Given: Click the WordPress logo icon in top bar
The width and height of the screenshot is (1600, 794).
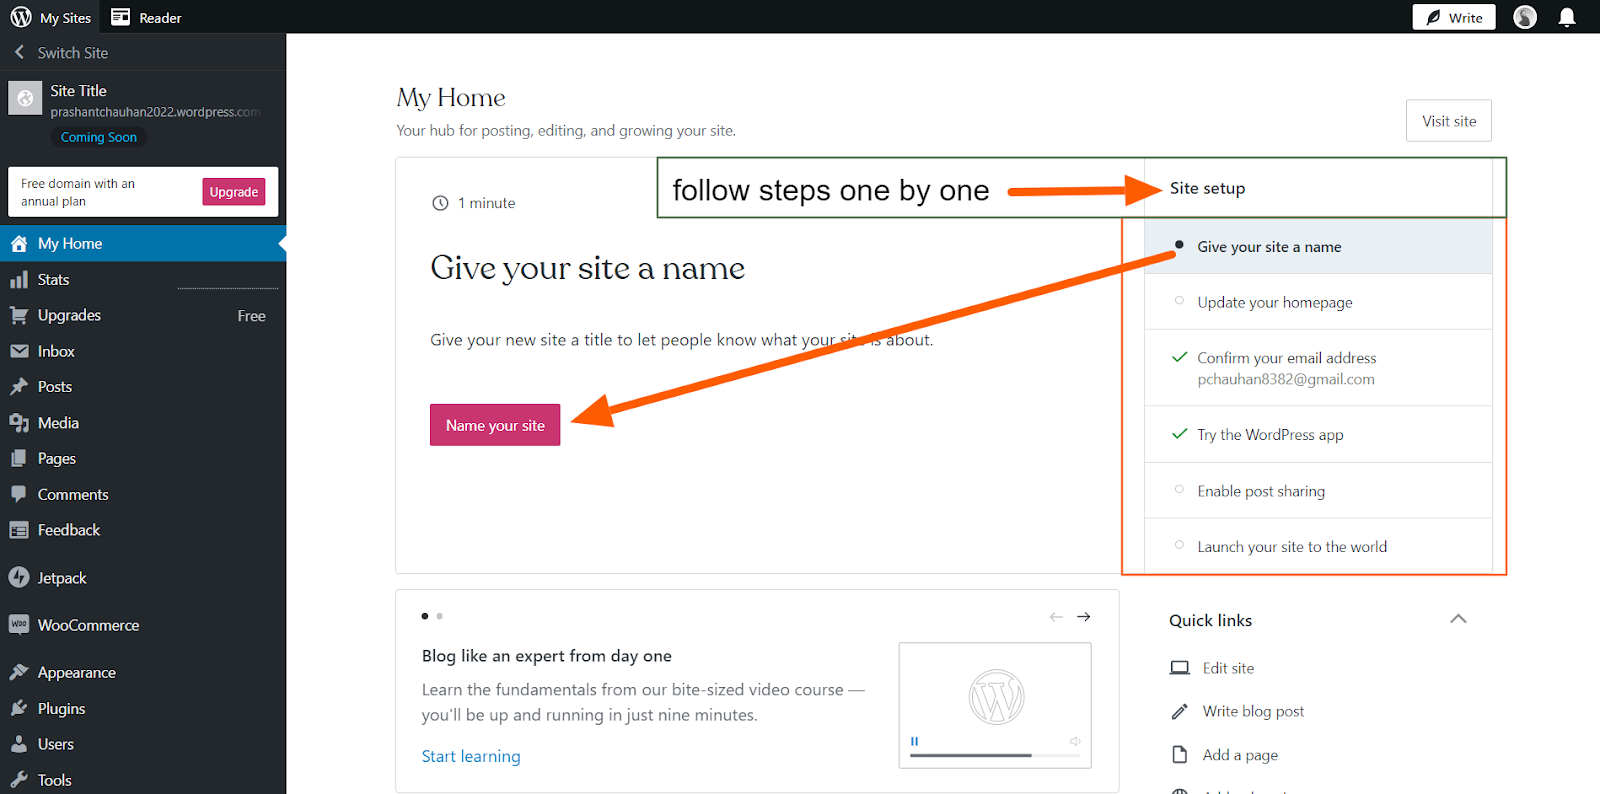Looking at the screenshot, I should pyautogui.click(x=21, y=17).
